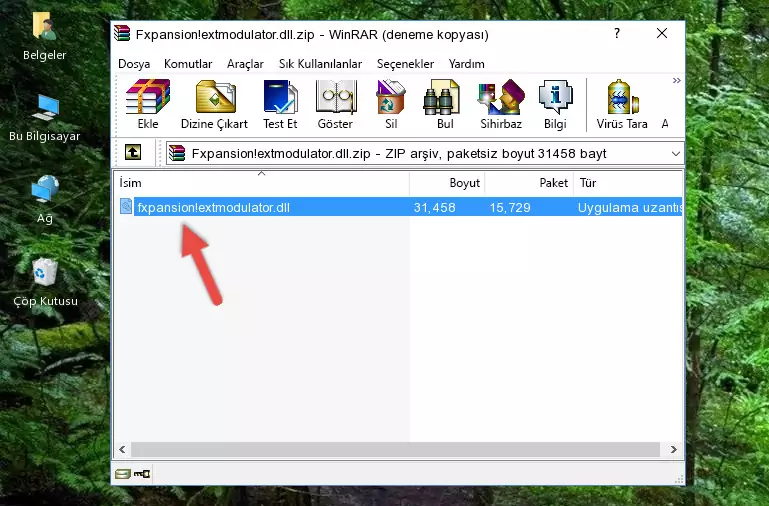
Task: Click Dizine Çıkart extract toolbar icon
Action: point(215,97)
